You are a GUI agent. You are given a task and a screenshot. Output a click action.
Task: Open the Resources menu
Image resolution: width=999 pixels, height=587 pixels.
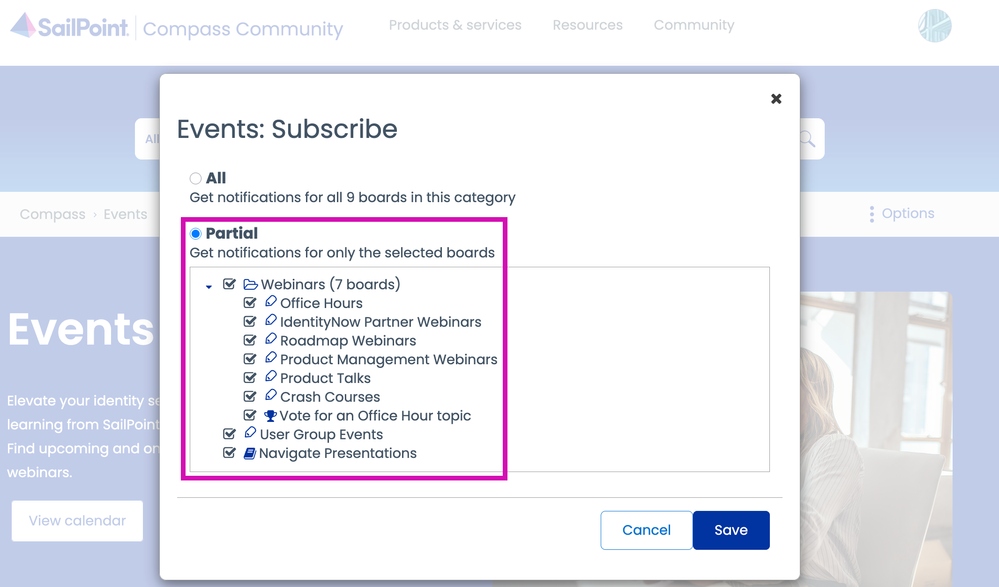[587, 25]
